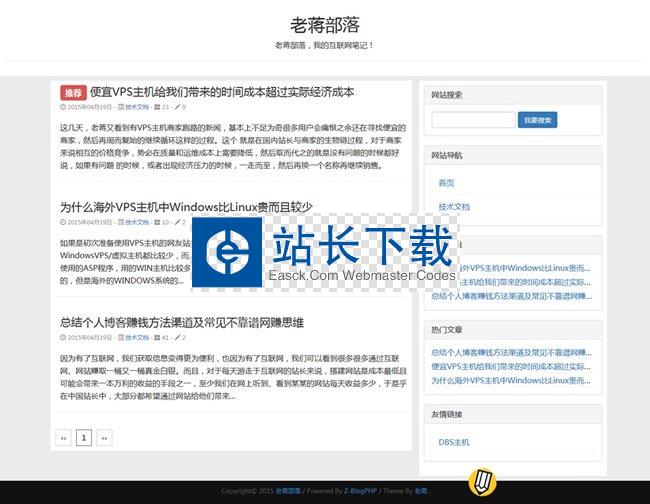Open article 总结个人博客赚钱方法渠道及常见不靠谱网赚思维
The width and height of the screenshot is (650, 504).
click(182, 322)
